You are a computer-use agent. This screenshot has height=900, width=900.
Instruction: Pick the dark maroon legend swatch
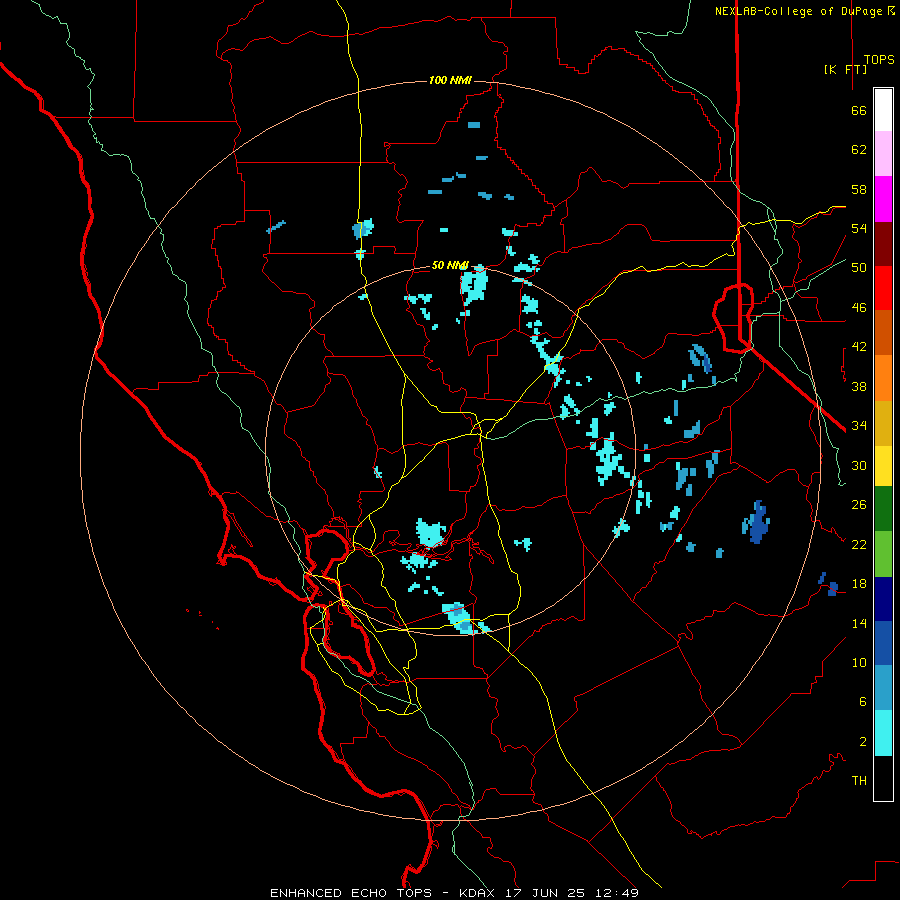[x=883, y=243]
